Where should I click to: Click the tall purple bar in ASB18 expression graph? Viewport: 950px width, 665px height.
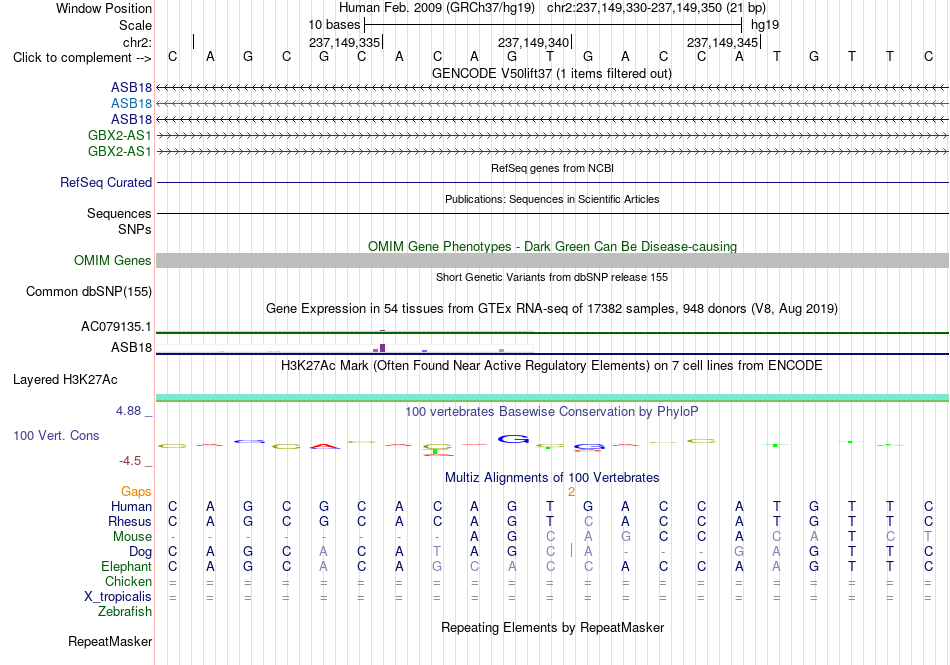click(382, 348)
